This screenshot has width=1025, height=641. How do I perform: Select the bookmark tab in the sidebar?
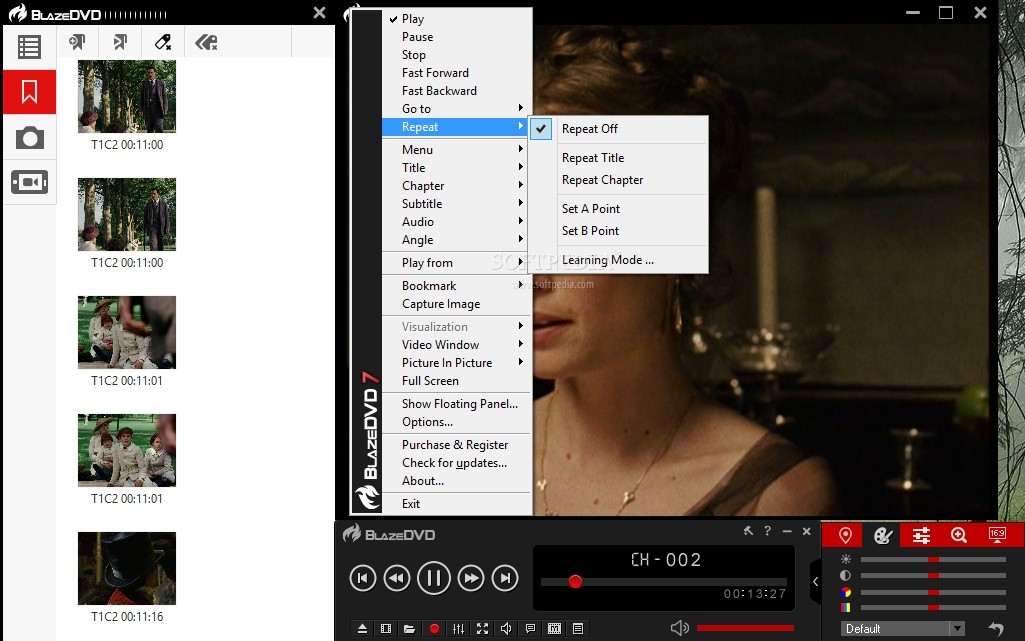point(29,91)
